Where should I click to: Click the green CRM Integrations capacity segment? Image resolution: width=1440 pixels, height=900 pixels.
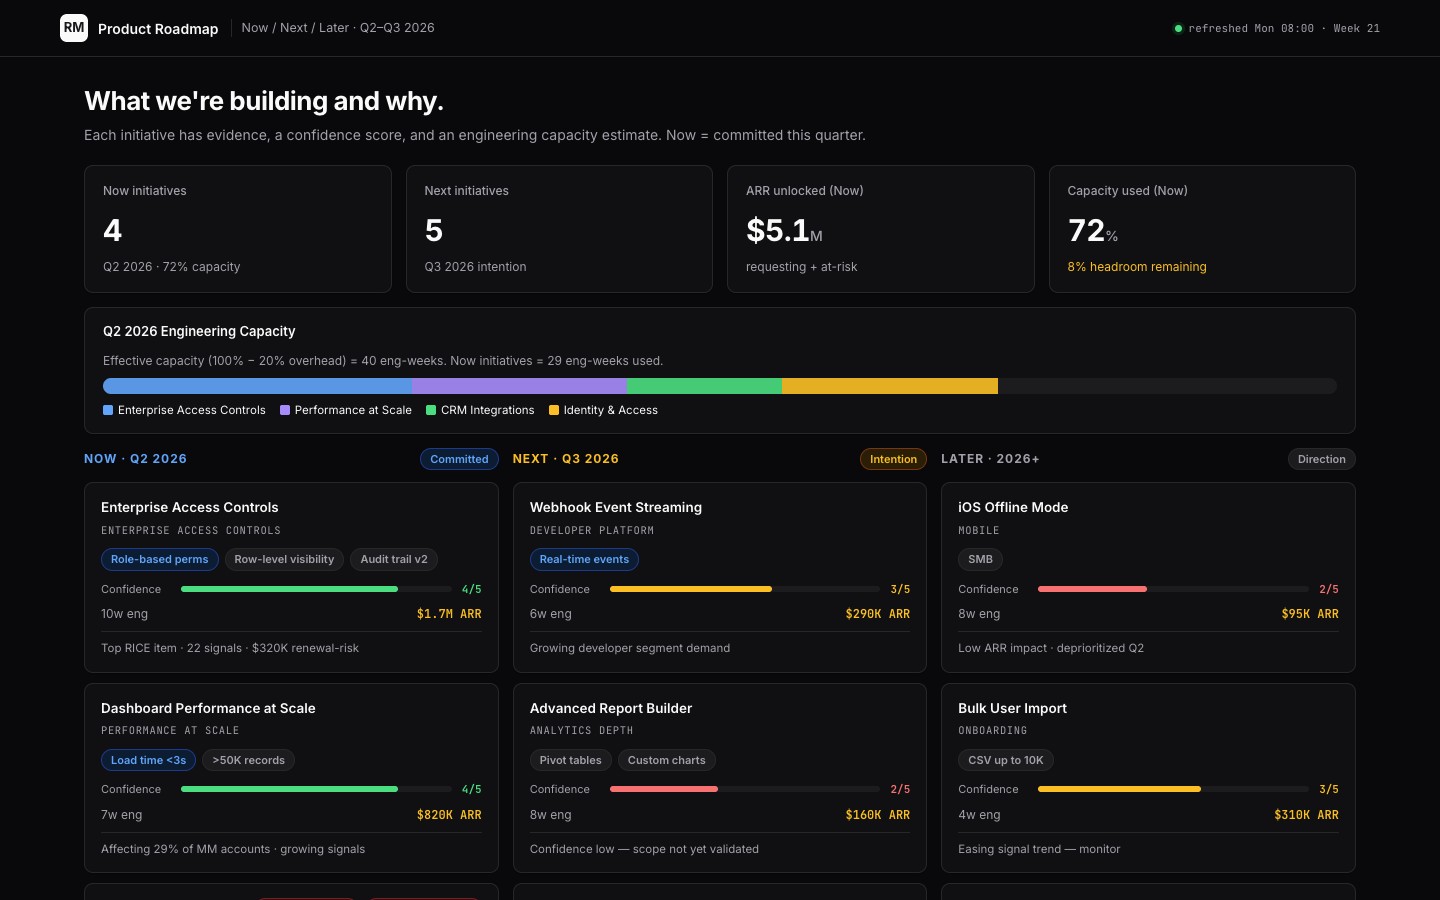[x=704, y=386]
